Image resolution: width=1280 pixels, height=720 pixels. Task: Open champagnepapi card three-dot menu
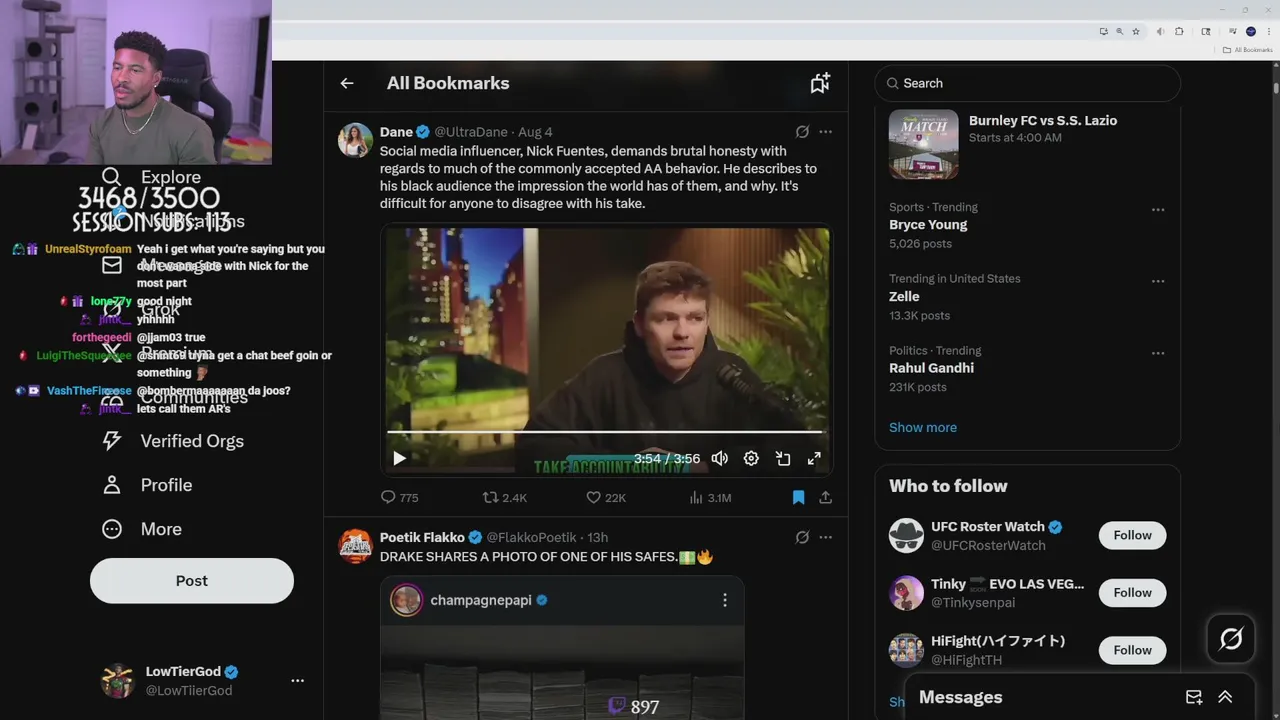[725, 600]
